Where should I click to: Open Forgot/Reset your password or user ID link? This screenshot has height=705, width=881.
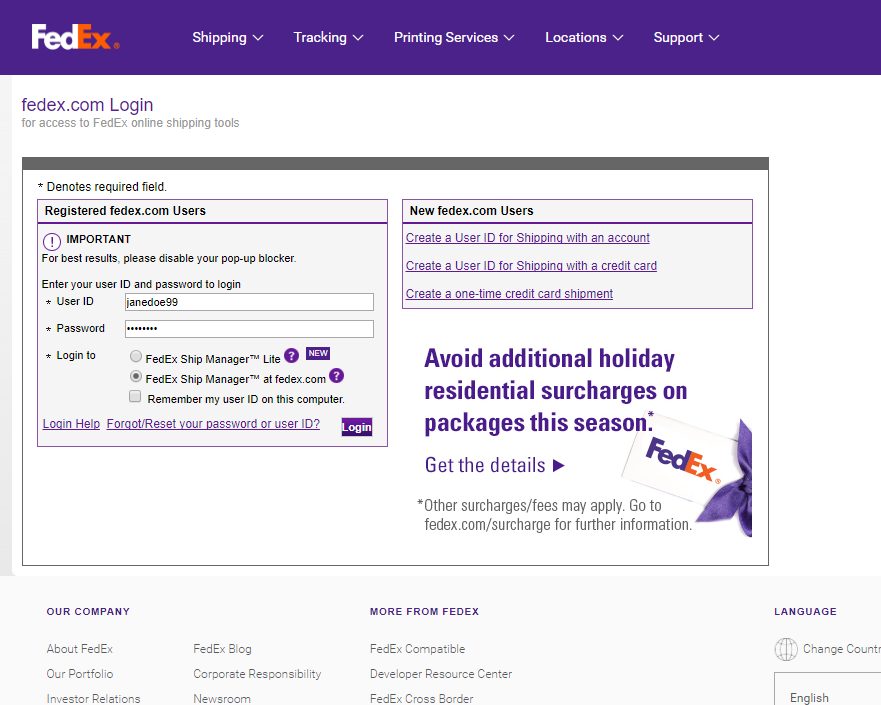coord(213,424)
